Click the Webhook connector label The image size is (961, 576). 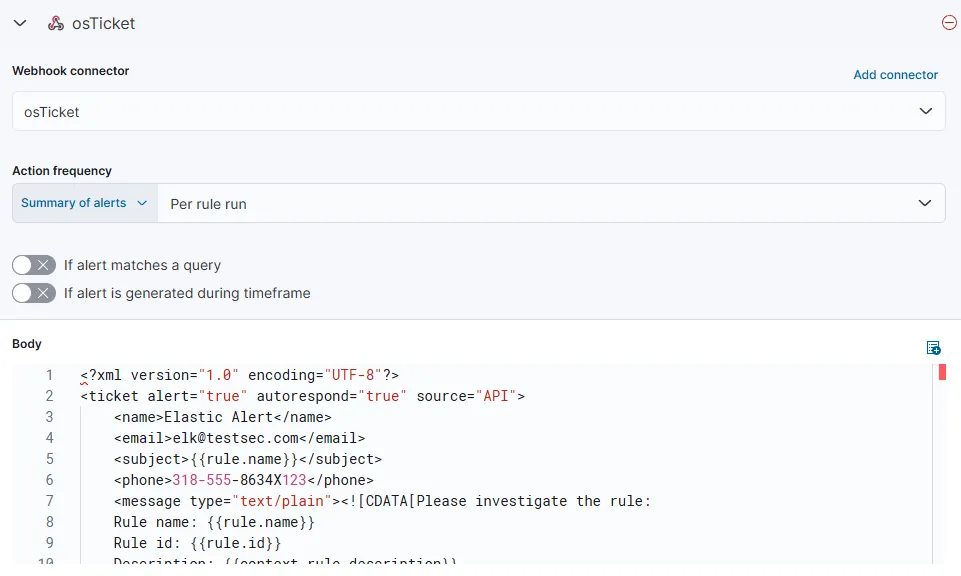point(70,70)
